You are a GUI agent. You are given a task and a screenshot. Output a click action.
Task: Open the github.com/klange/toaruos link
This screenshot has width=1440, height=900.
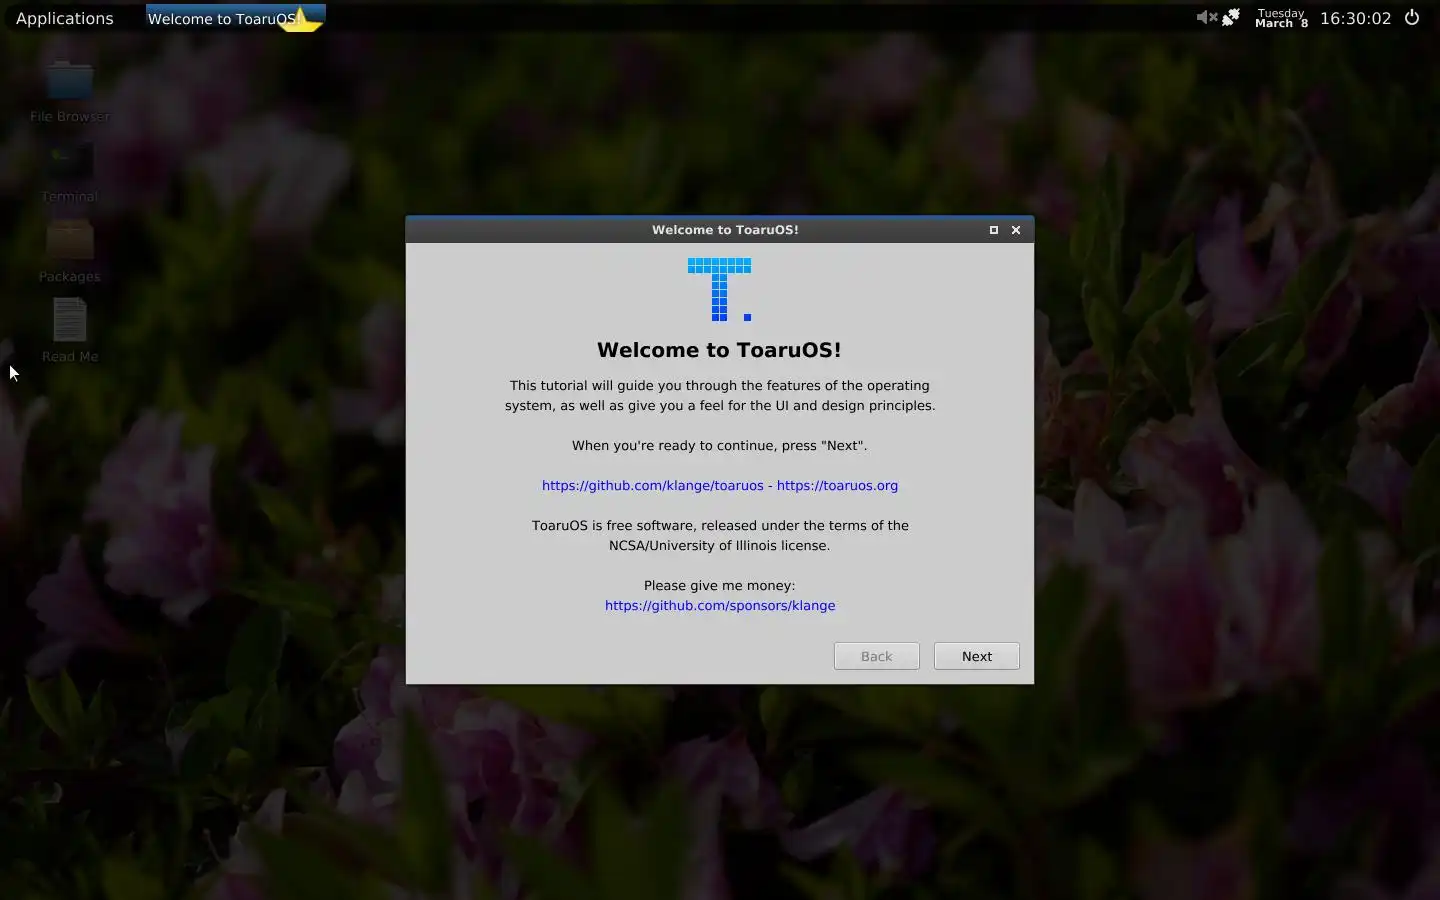pyautogui.click(x=652, y=486)
